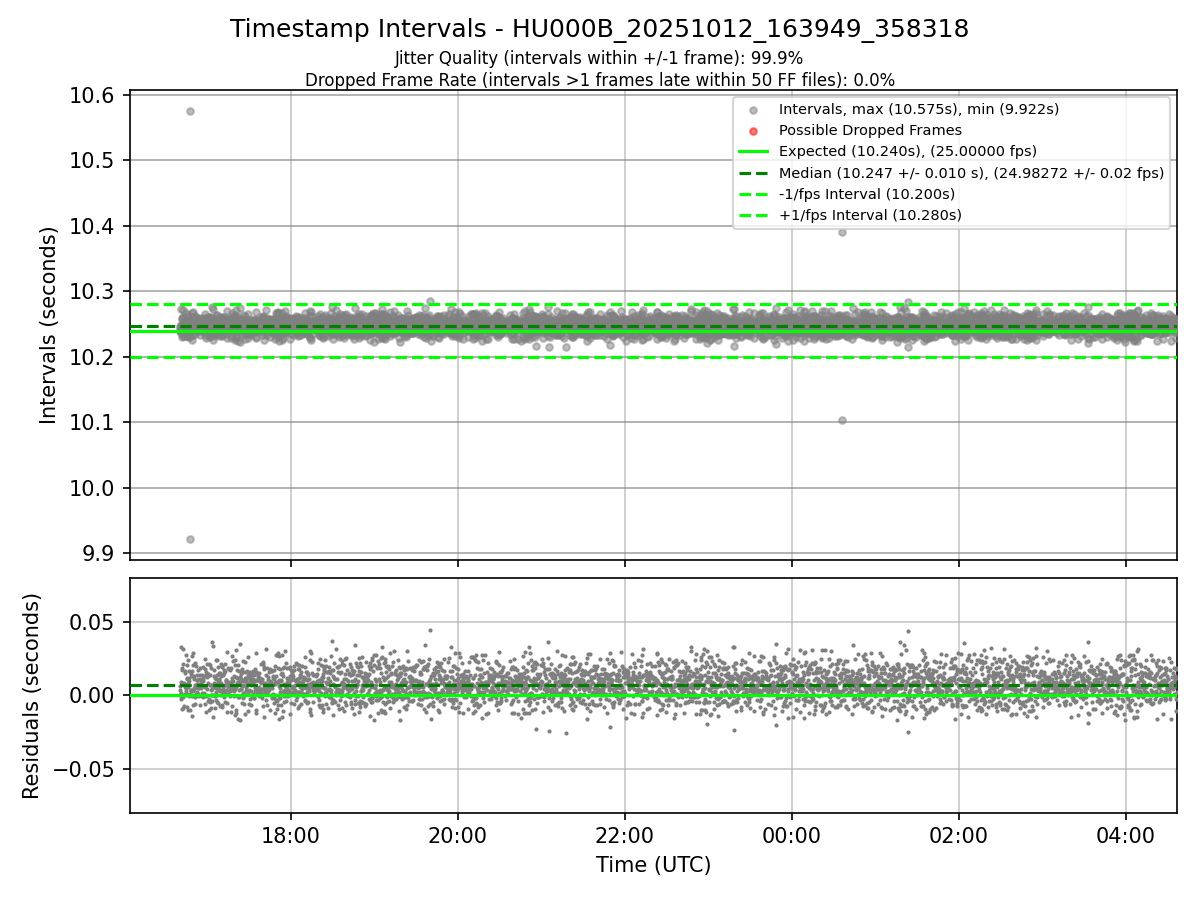This screenshot has width=1200, height=900.
Task: Click the 'Time (UTC)' x-axis label
Action: (x=653, y=865)
